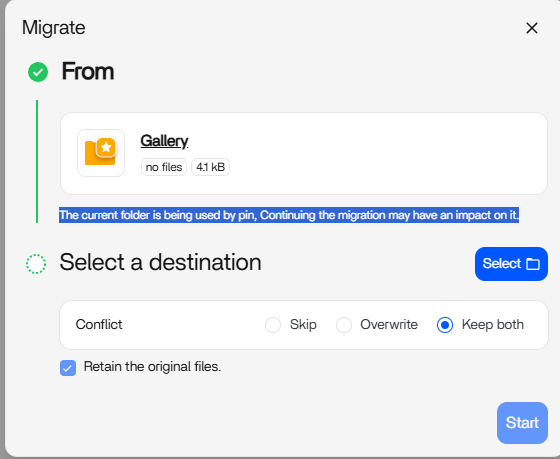Viewport: 560px width, 459px height.
Task: Click the highlighted pin warning message text
Action: click(x=289, y=215)
